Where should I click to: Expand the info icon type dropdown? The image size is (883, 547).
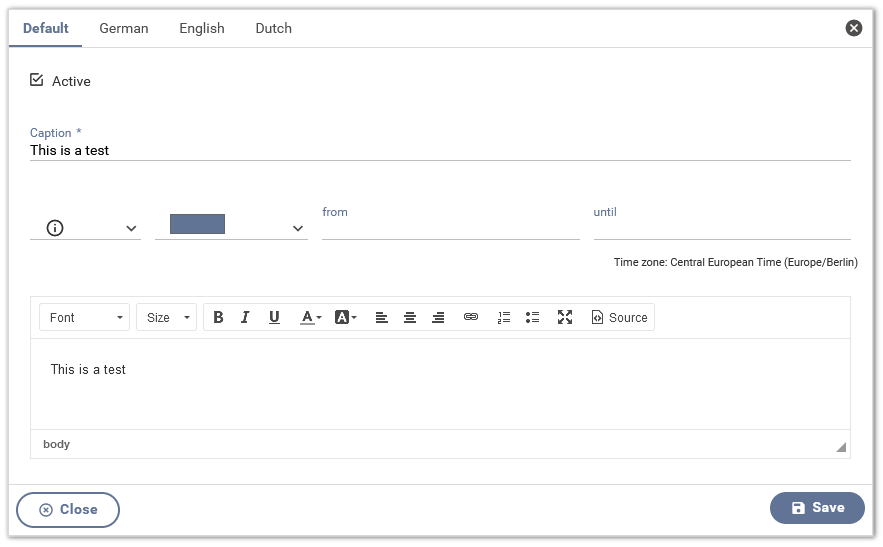pyautogui.click(x=85, y=228)
